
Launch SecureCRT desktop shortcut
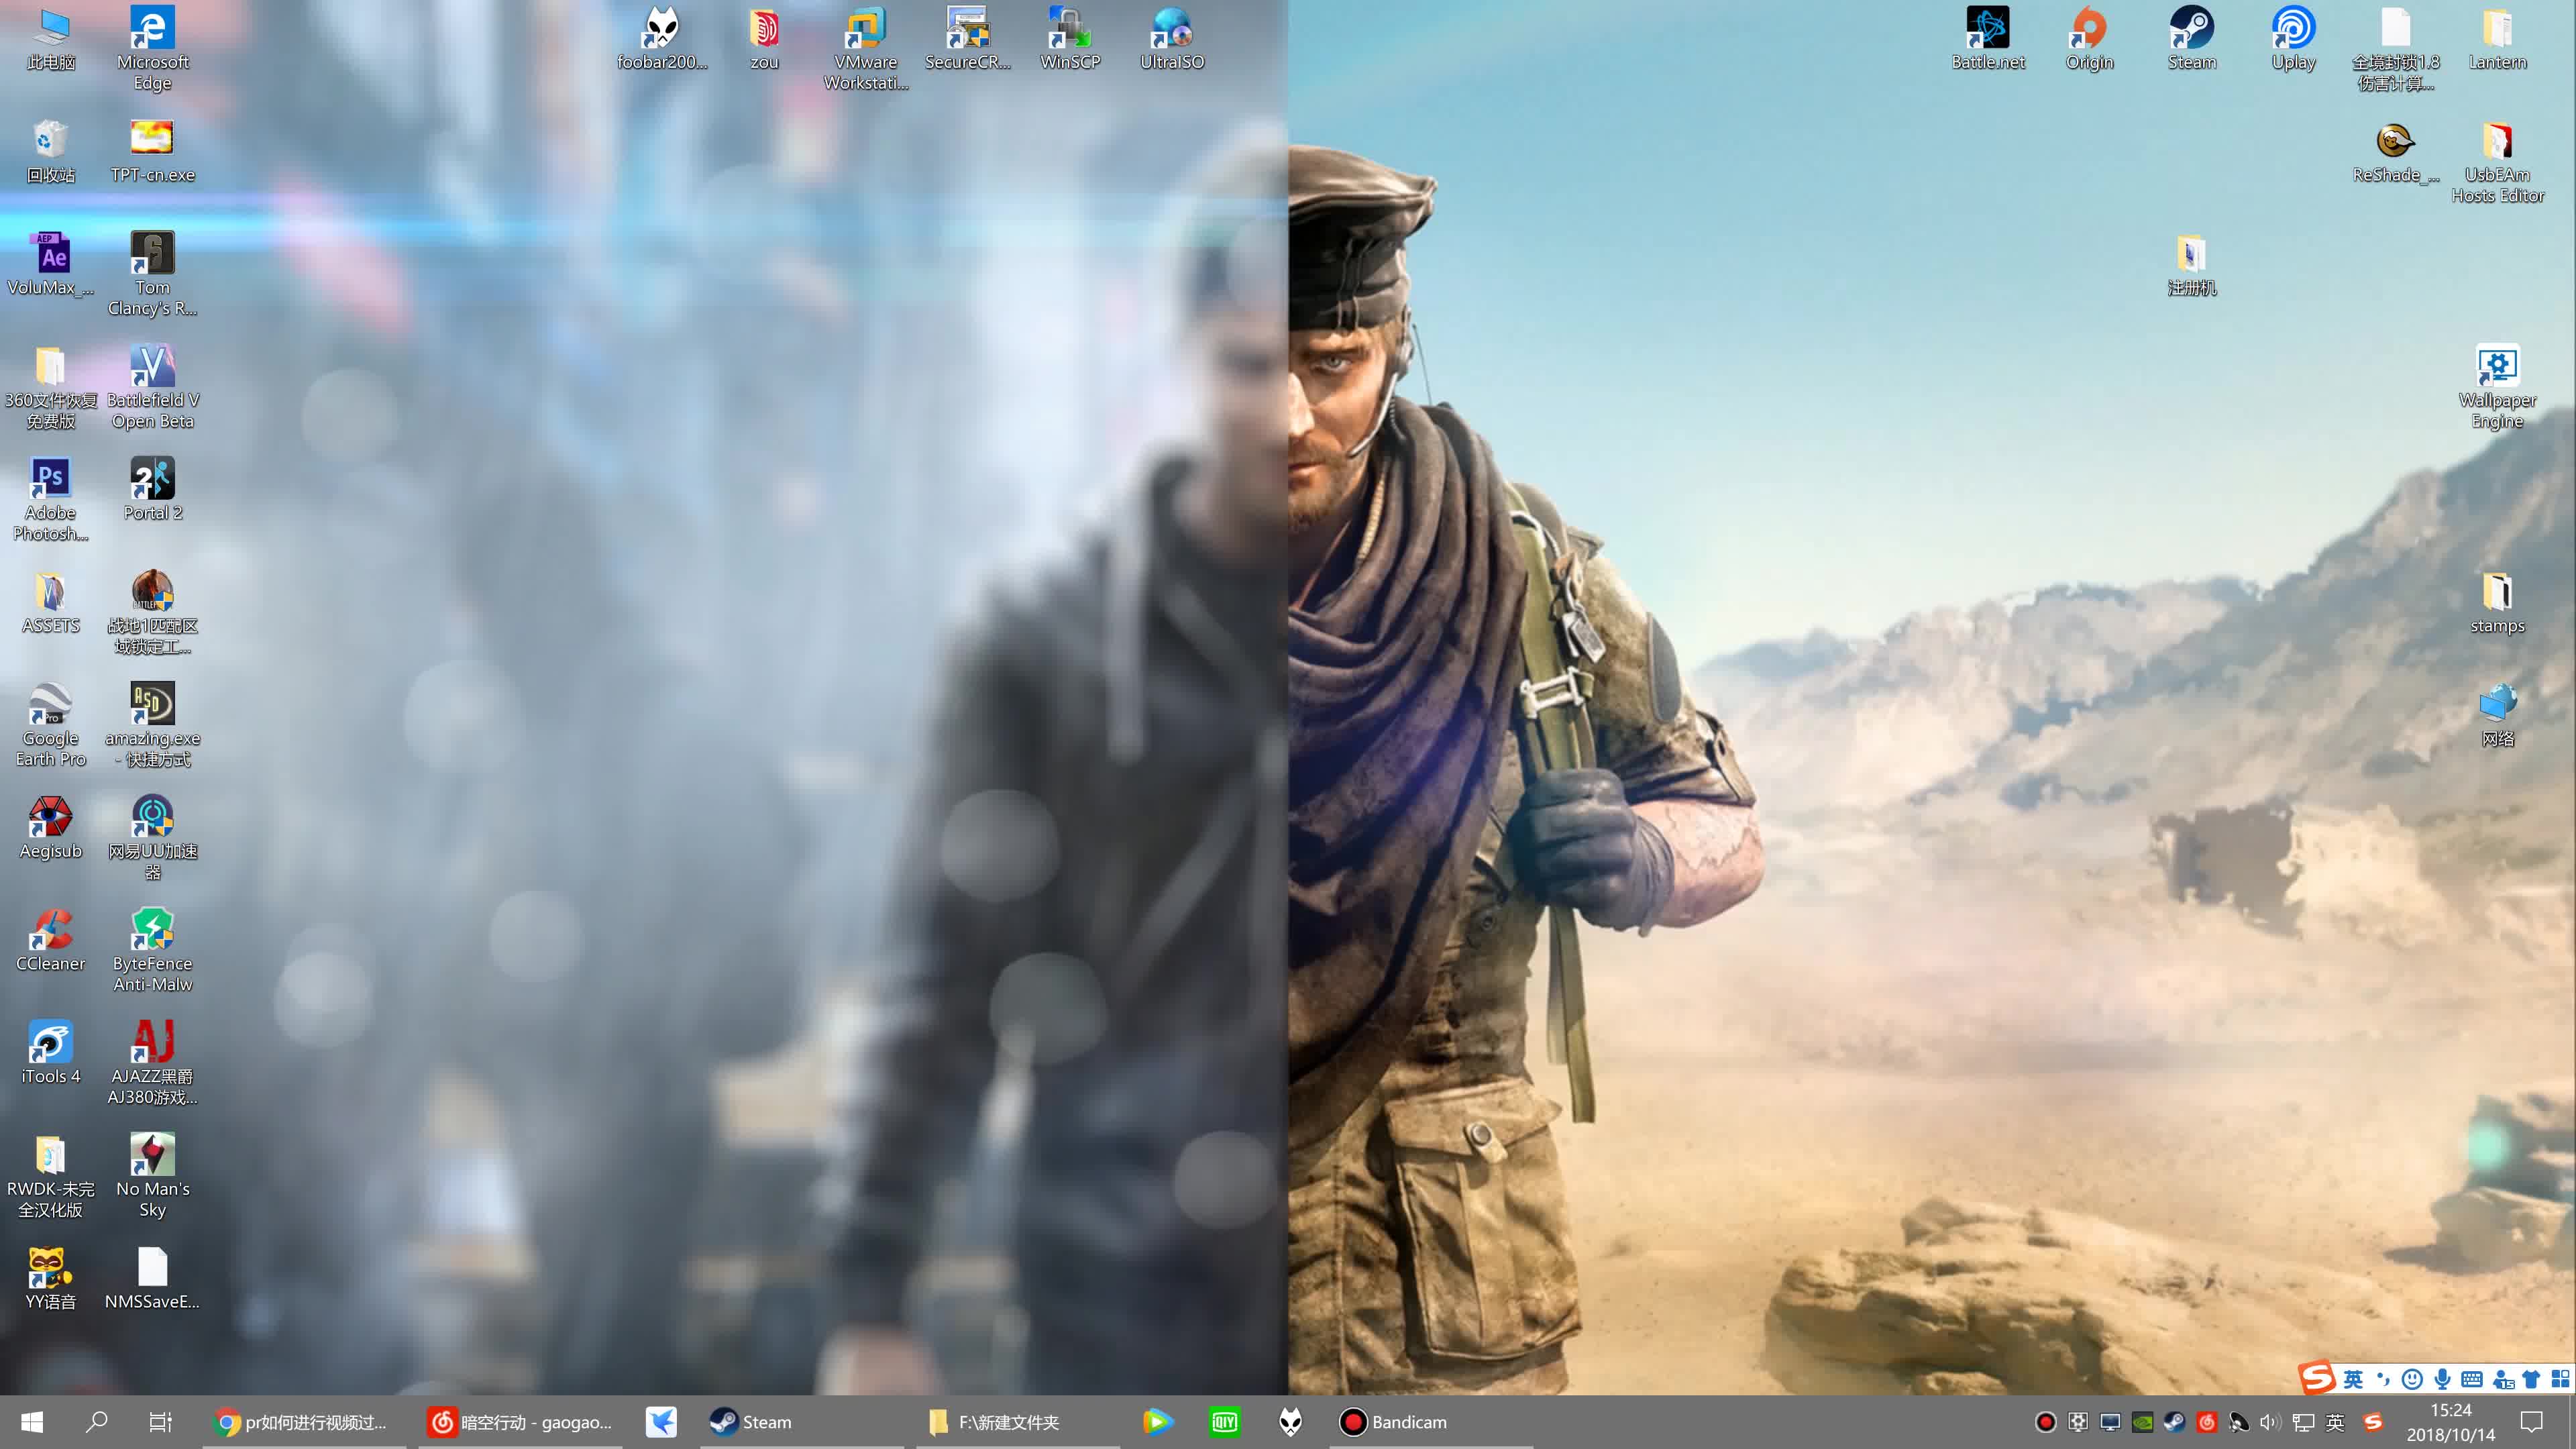pyautogui.click(x=967, y=38)
